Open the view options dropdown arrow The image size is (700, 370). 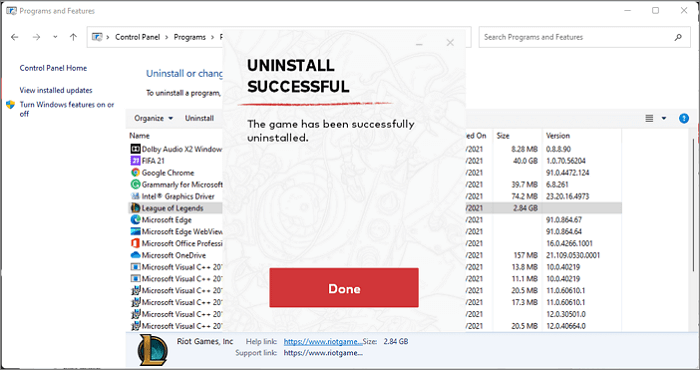point(664,118)
